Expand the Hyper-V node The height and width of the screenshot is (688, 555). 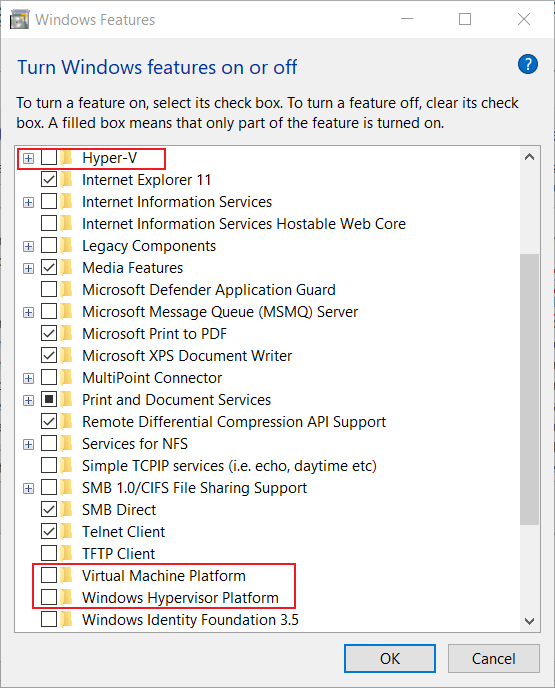tap(29, 158)
